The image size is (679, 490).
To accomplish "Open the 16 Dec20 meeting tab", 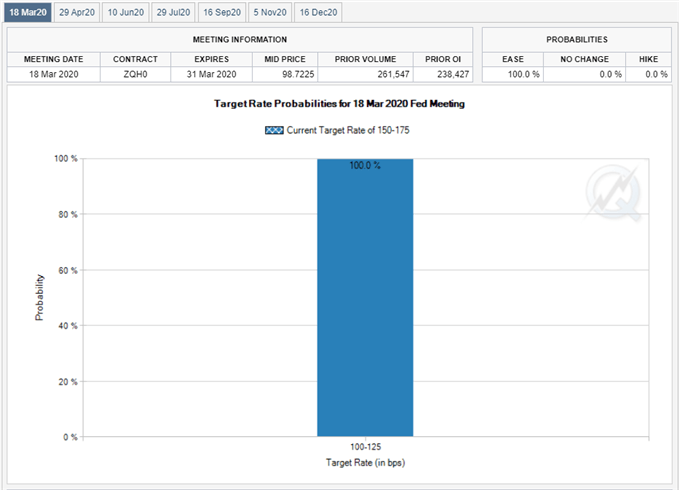I will coord(318,13).
